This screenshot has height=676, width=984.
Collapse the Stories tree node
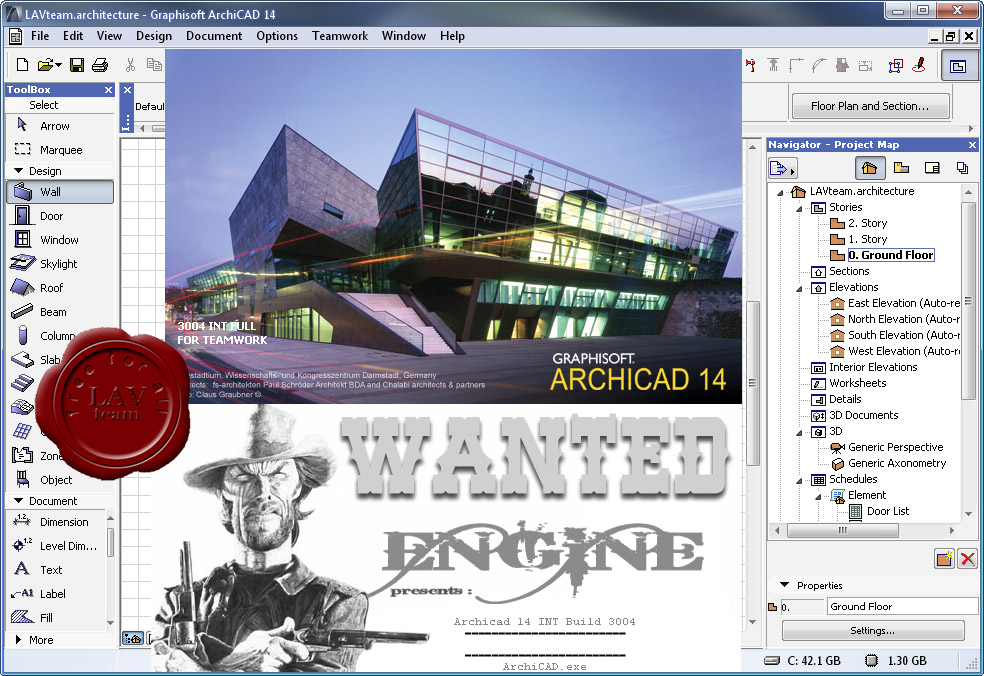[x=800, y=208]
